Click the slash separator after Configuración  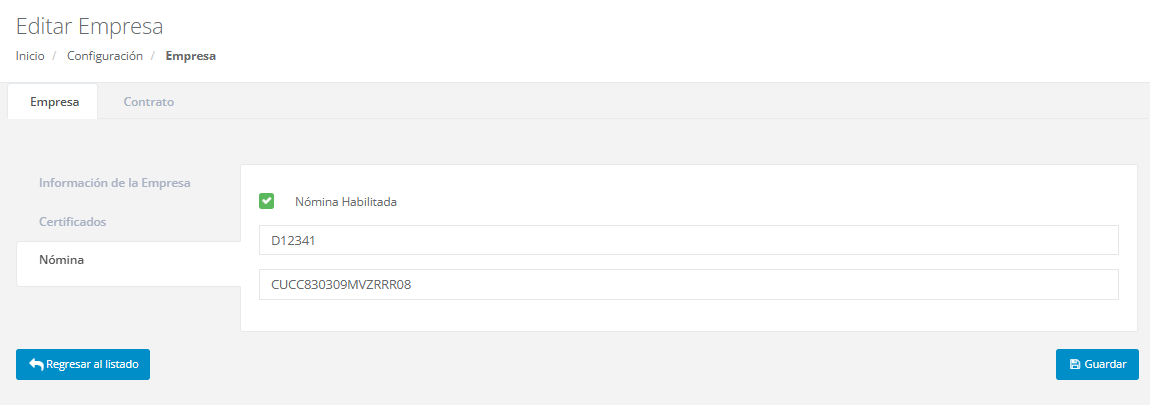pyautogui.click(x=153, y=56)
